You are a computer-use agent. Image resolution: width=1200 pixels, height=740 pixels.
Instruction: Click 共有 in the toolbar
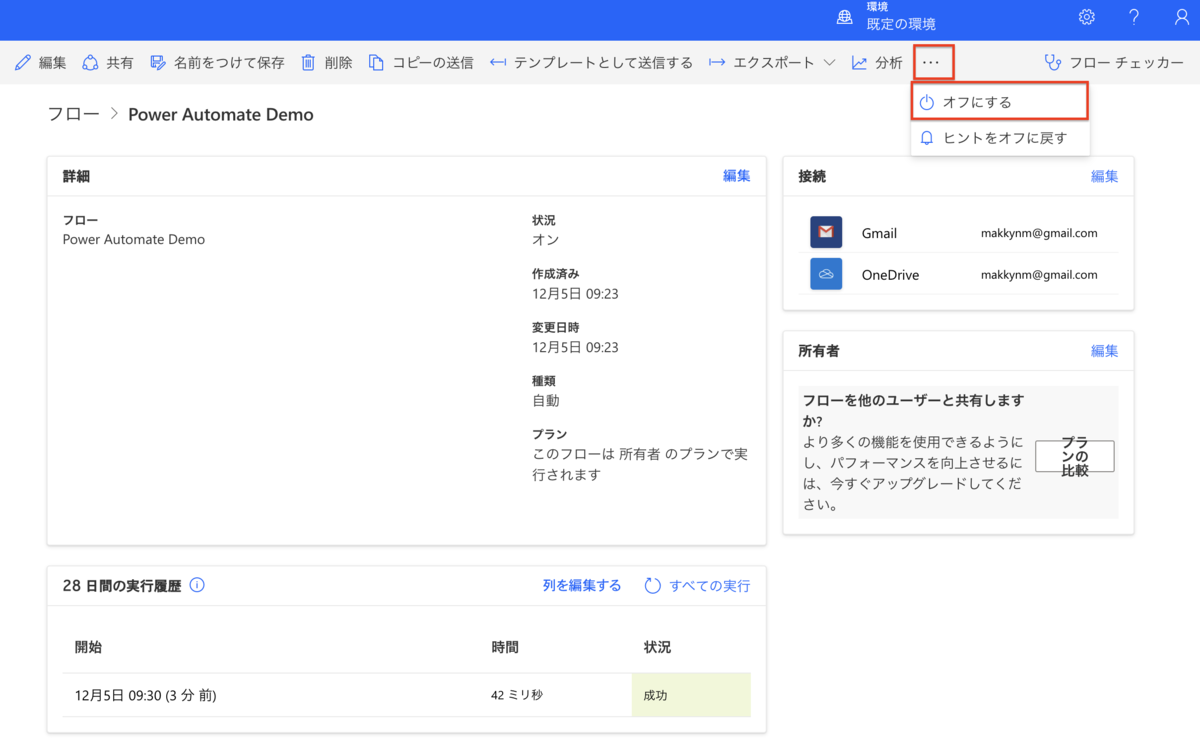tap(120, 63)
